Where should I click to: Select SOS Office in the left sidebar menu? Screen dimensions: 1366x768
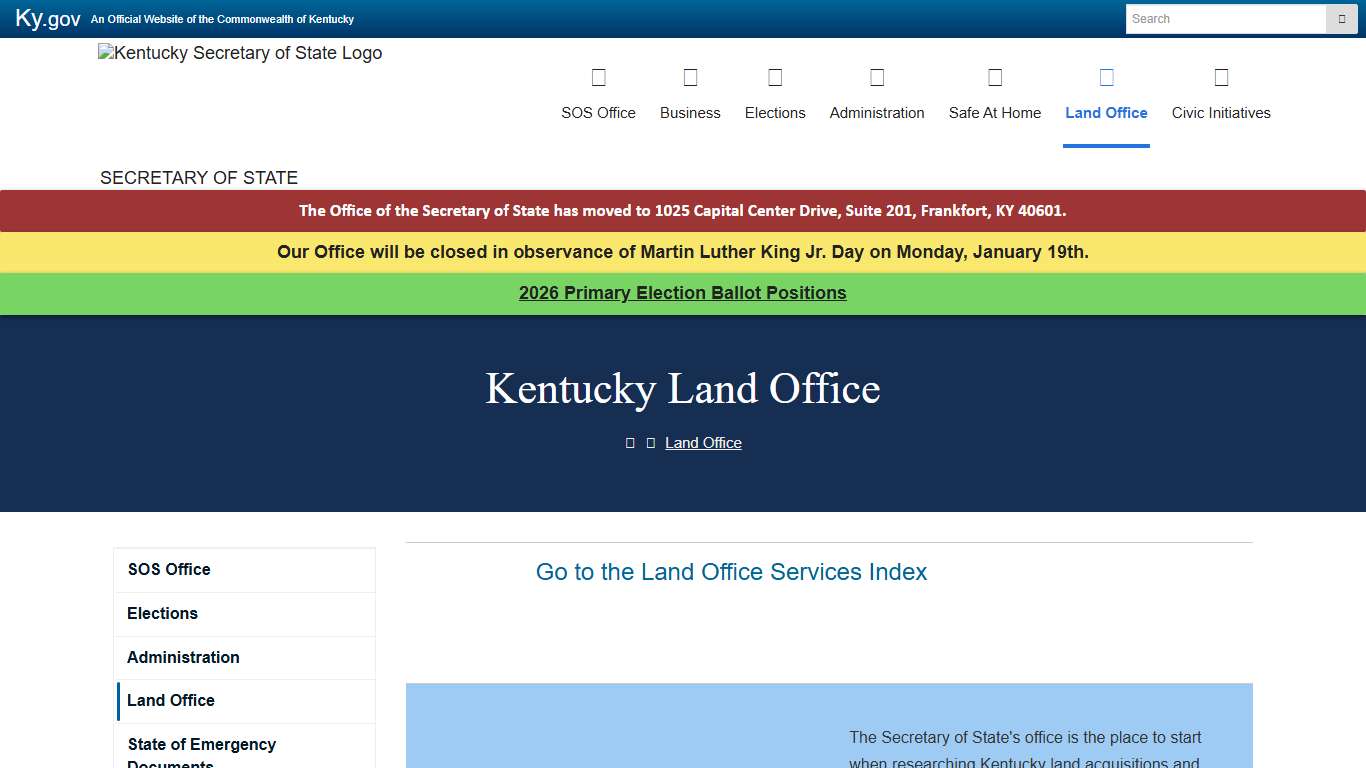(169, 569)
